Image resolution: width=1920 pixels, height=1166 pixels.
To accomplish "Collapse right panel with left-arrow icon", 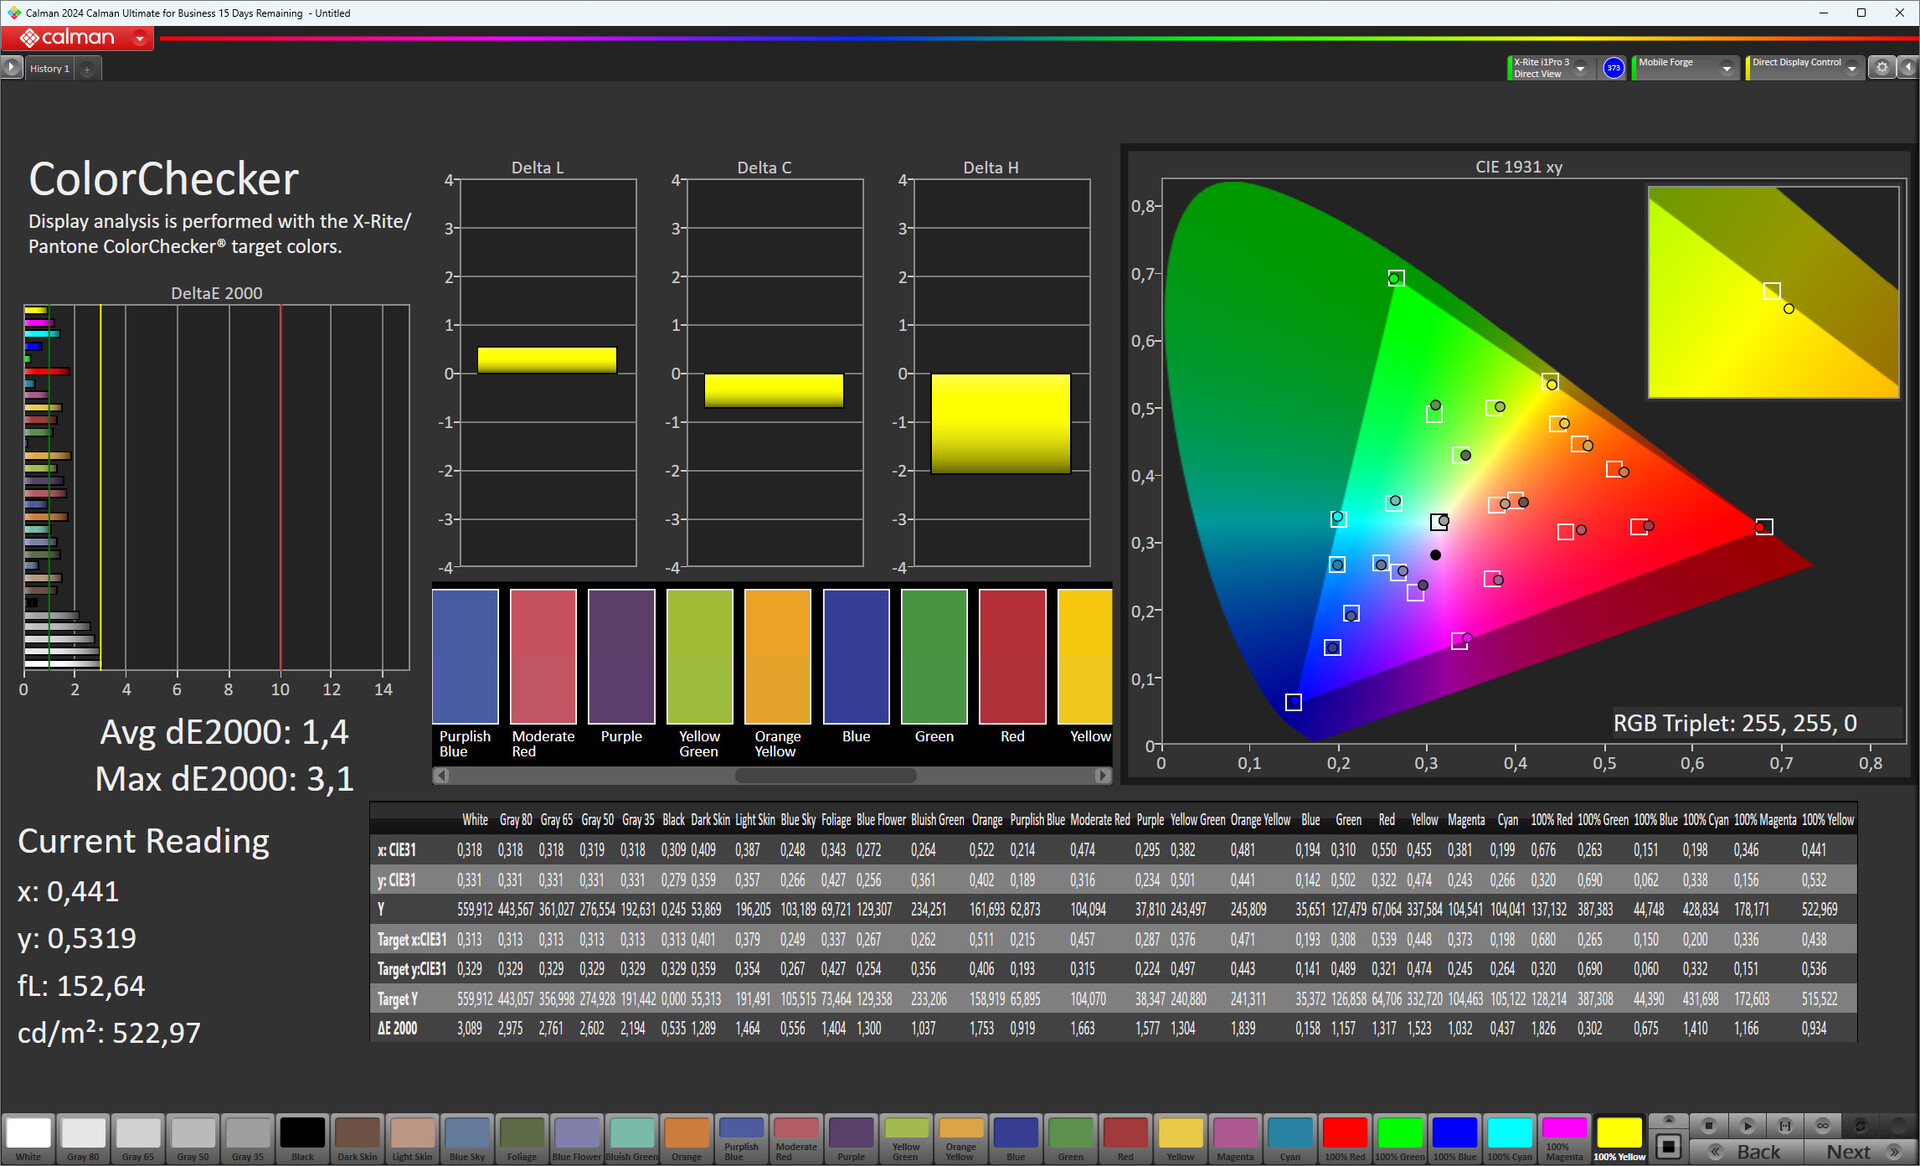I will 1907,67.
